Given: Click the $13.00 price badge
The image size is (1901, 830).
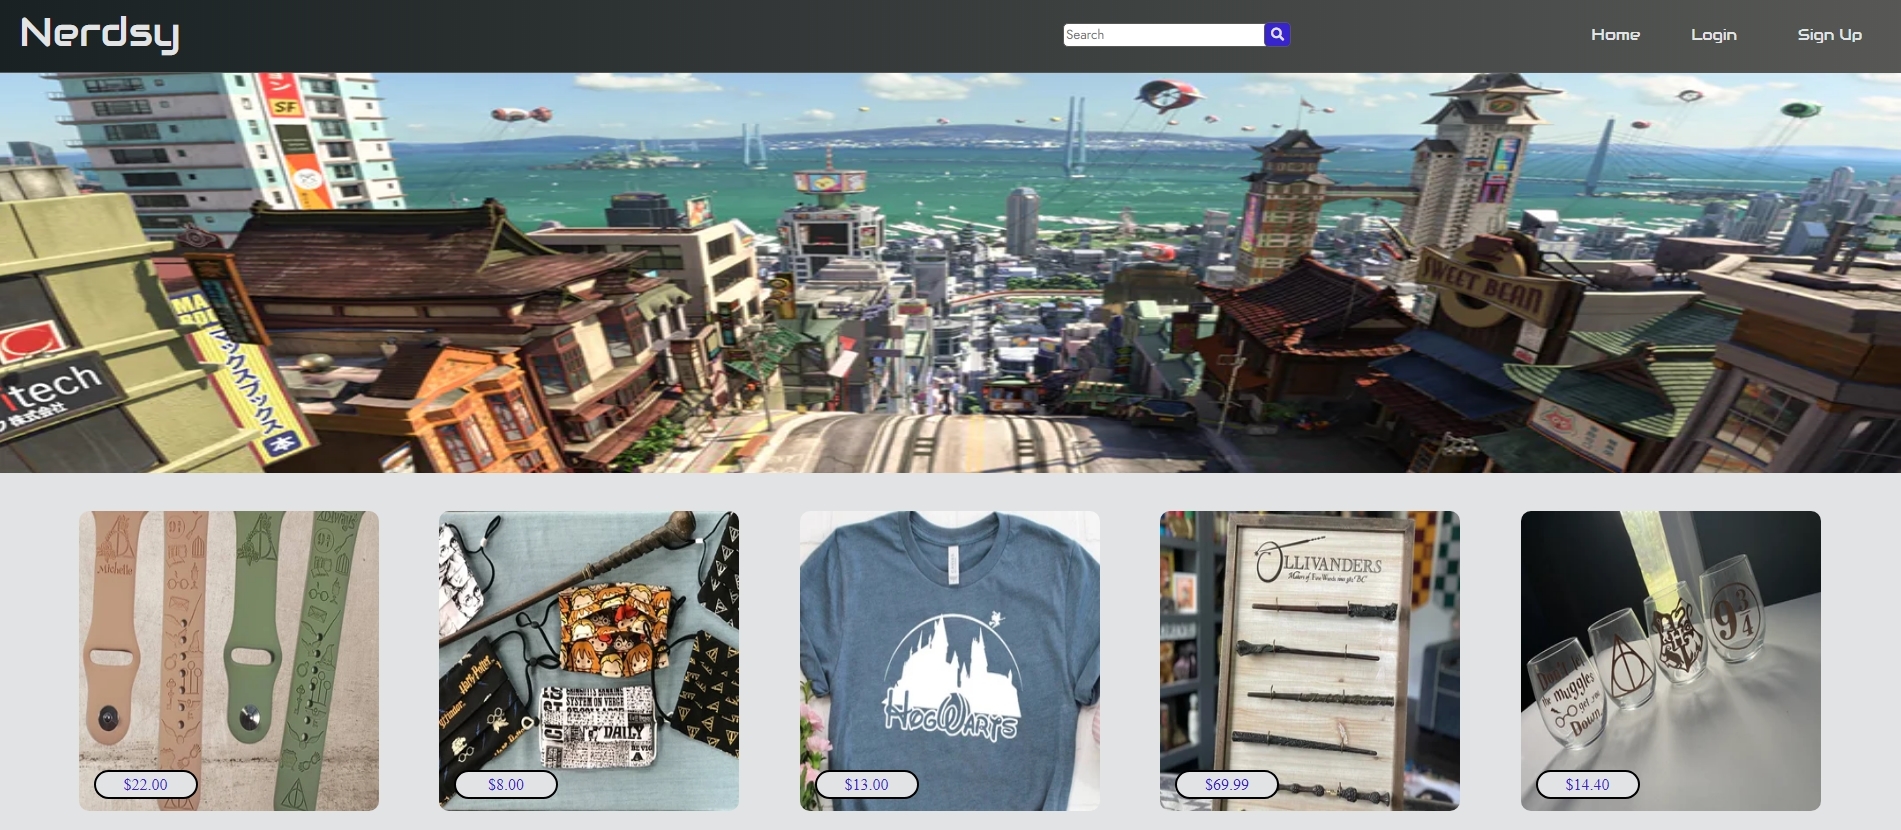Looking at the screenshot, I should pyautogui.click(x=867, y=785).
